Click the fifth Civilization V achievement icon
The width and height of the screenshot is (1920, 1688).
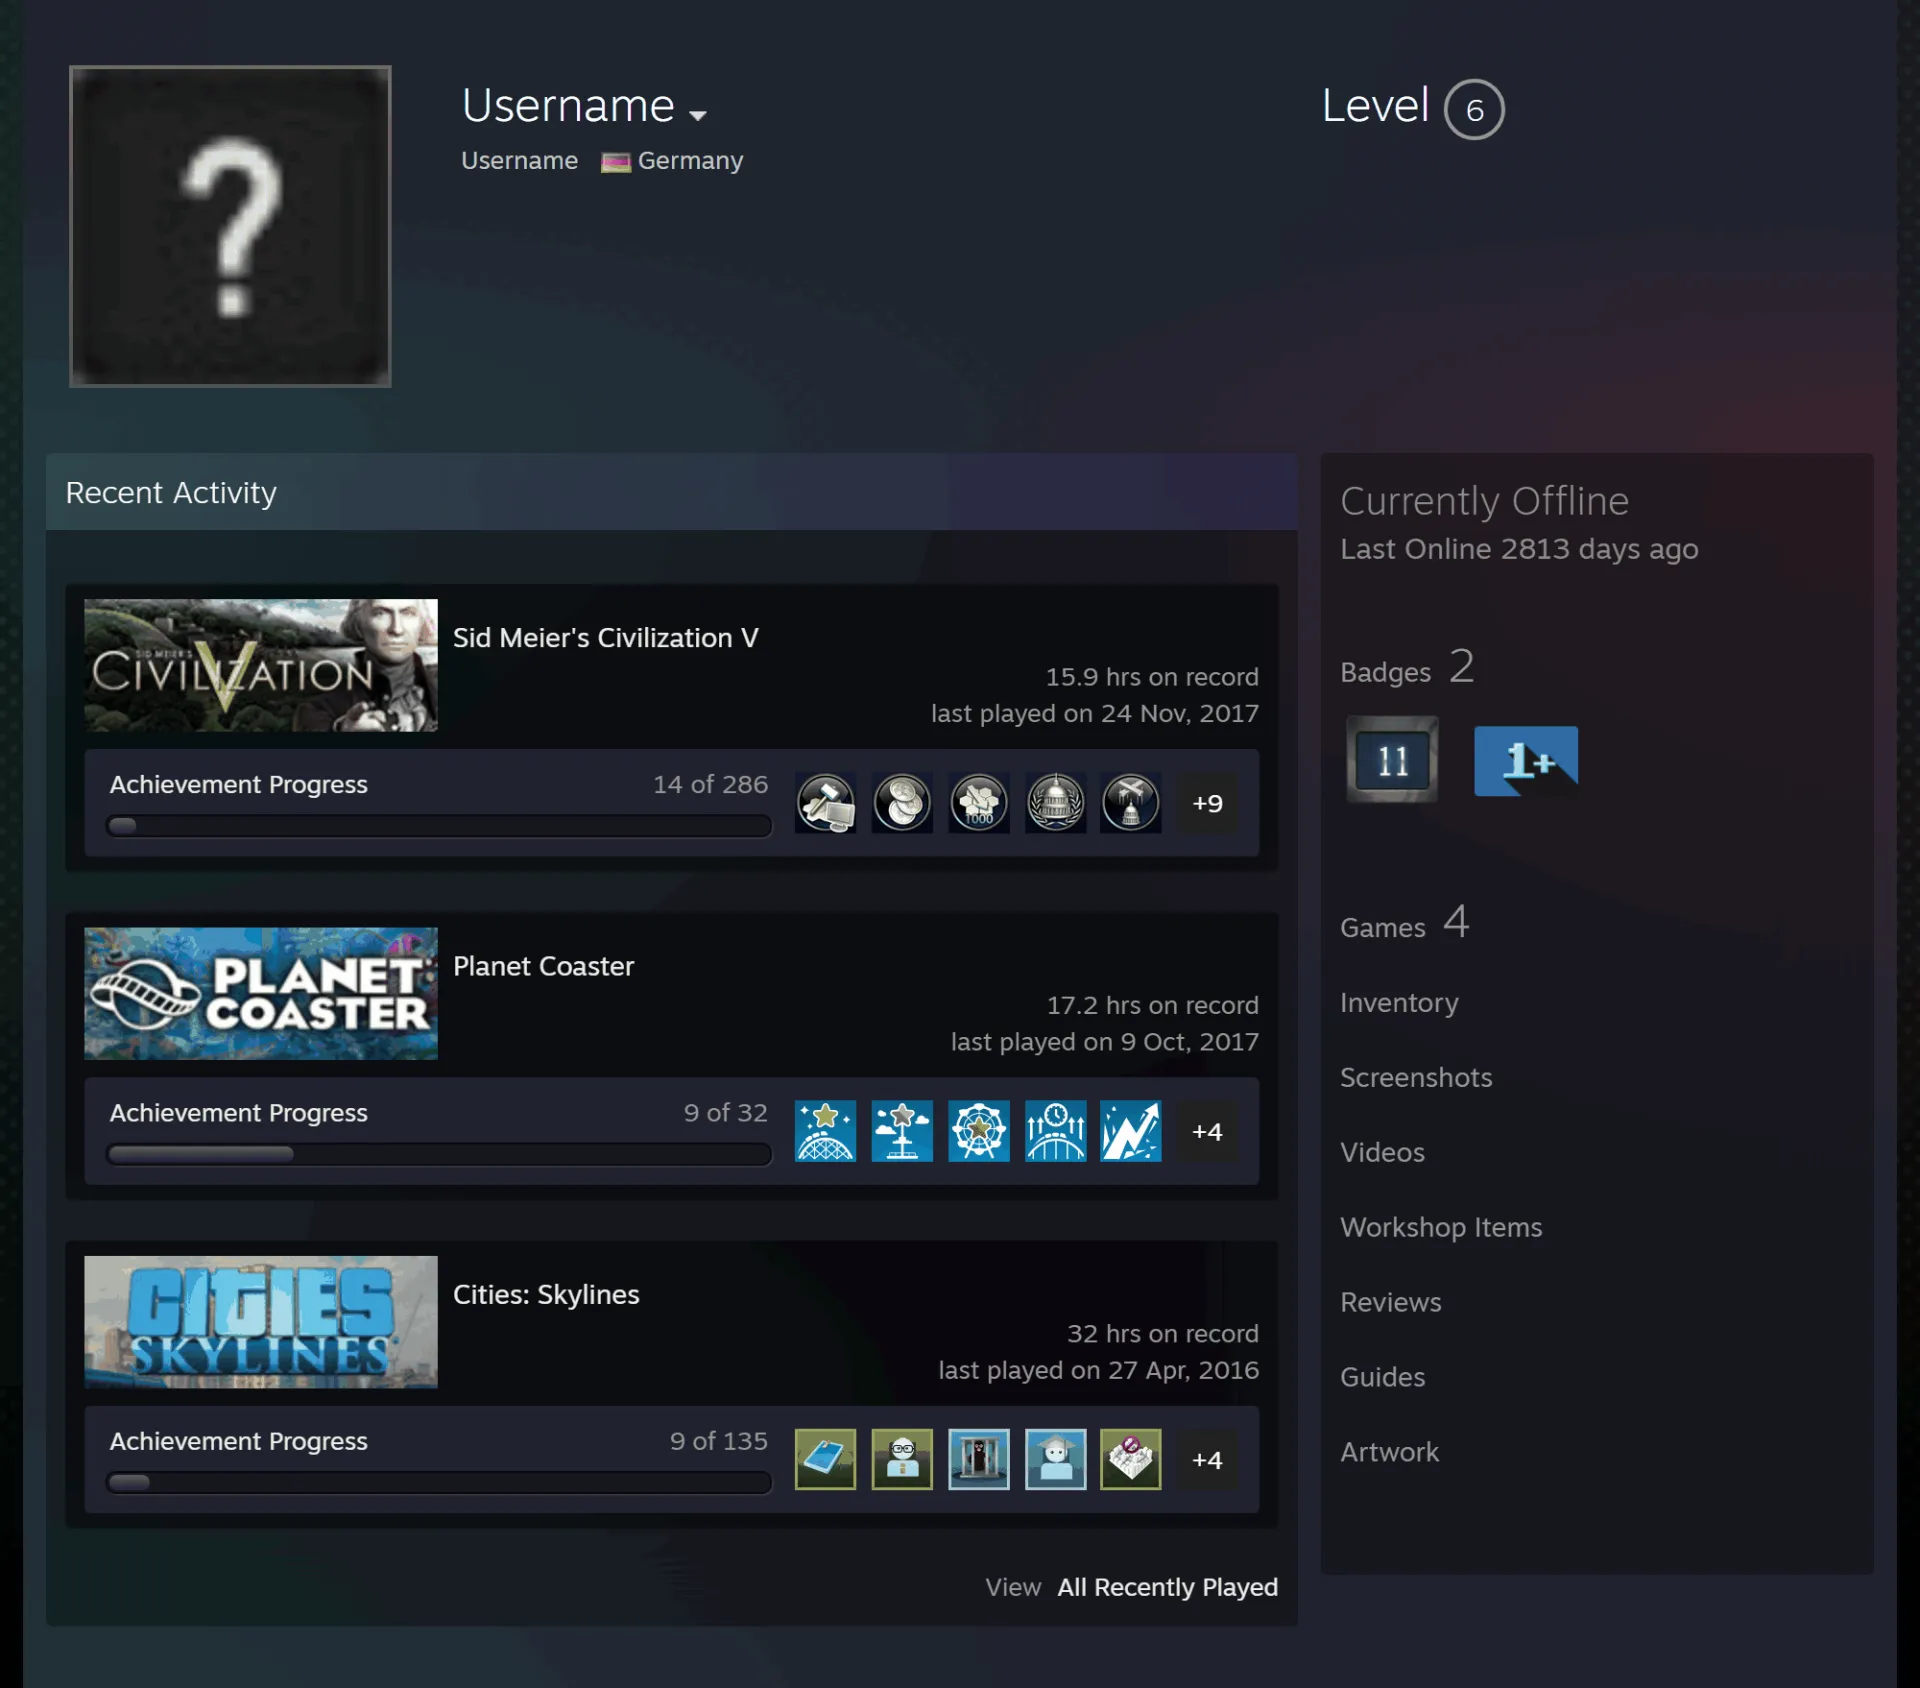click(x=1131, y=803)
